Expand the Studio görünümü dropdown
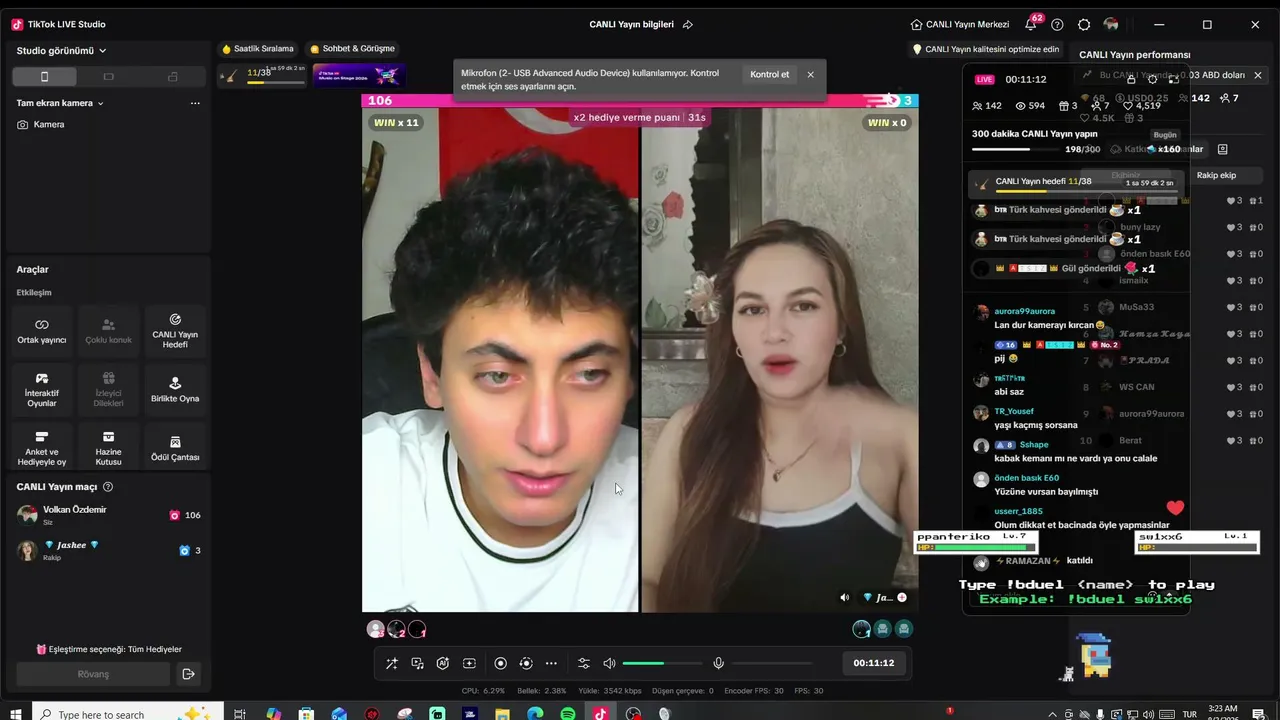The image size is (1280, 720). tap(62, 51)
